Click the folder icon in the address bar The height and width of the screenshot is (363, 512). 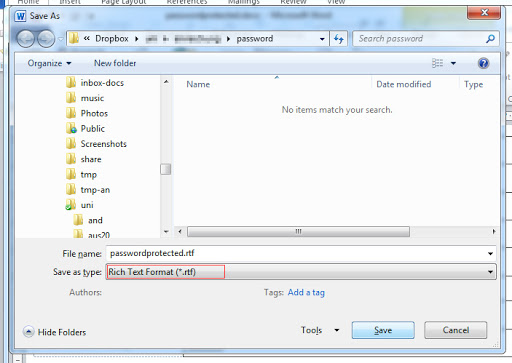click(74, 39)
